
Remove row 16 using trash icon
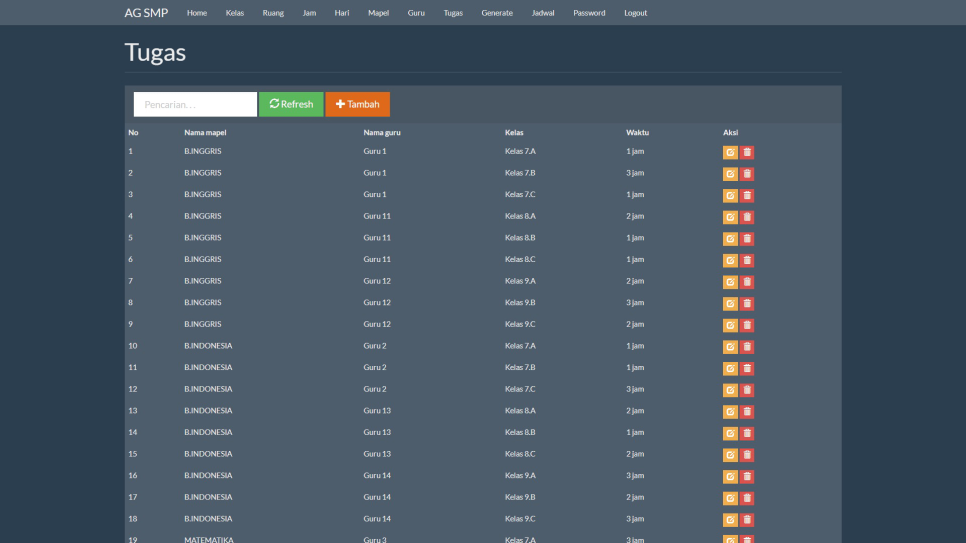(x=747, y=477)
